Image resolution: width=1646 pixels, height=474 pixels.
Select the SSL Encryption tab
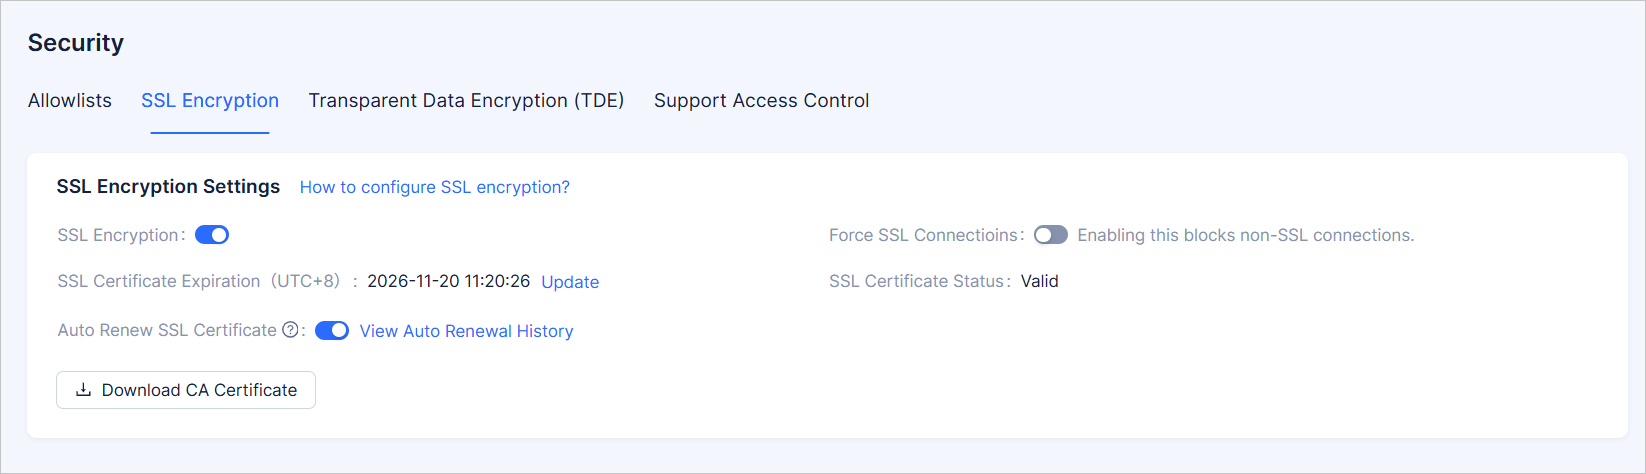210,101
